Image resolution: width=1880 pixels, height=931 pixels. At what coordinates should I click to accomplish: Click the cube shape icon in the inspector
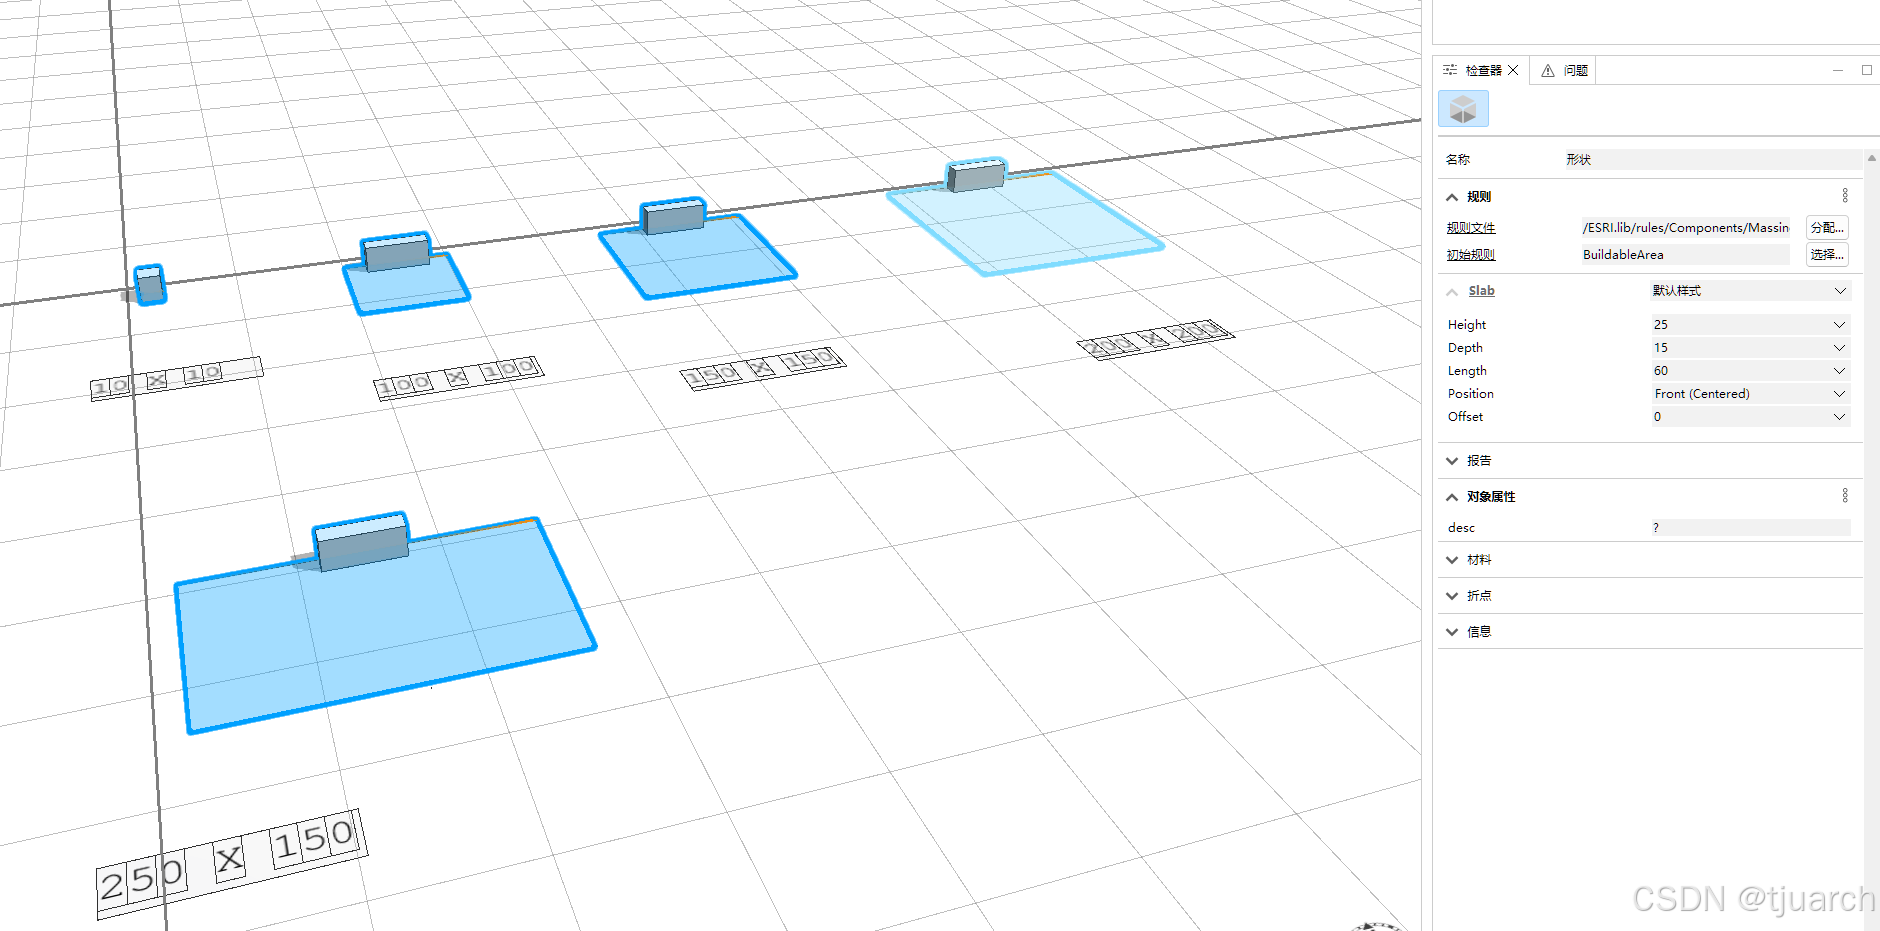pos(1463,108)
